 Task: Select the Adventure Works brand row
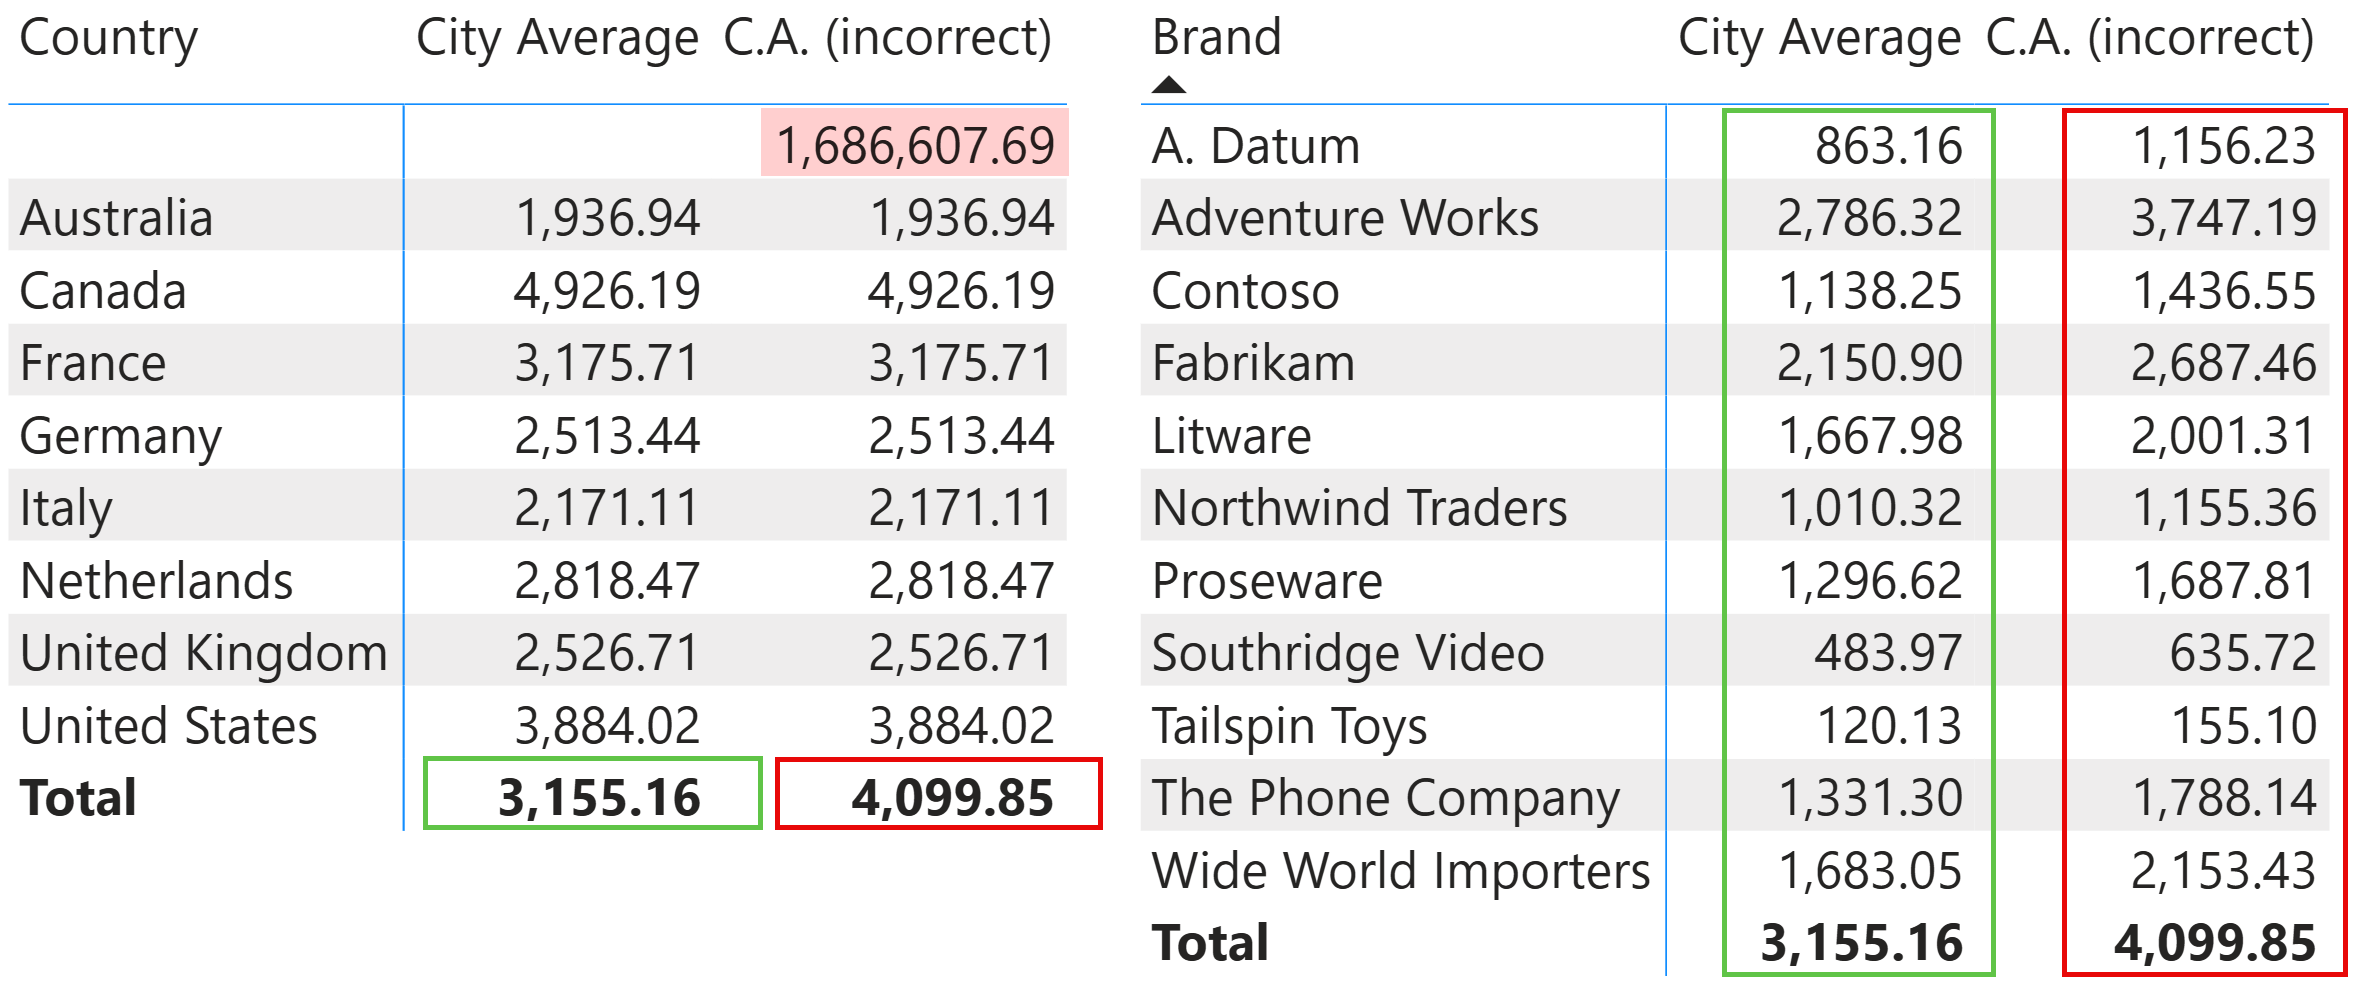coord(1345,218)
